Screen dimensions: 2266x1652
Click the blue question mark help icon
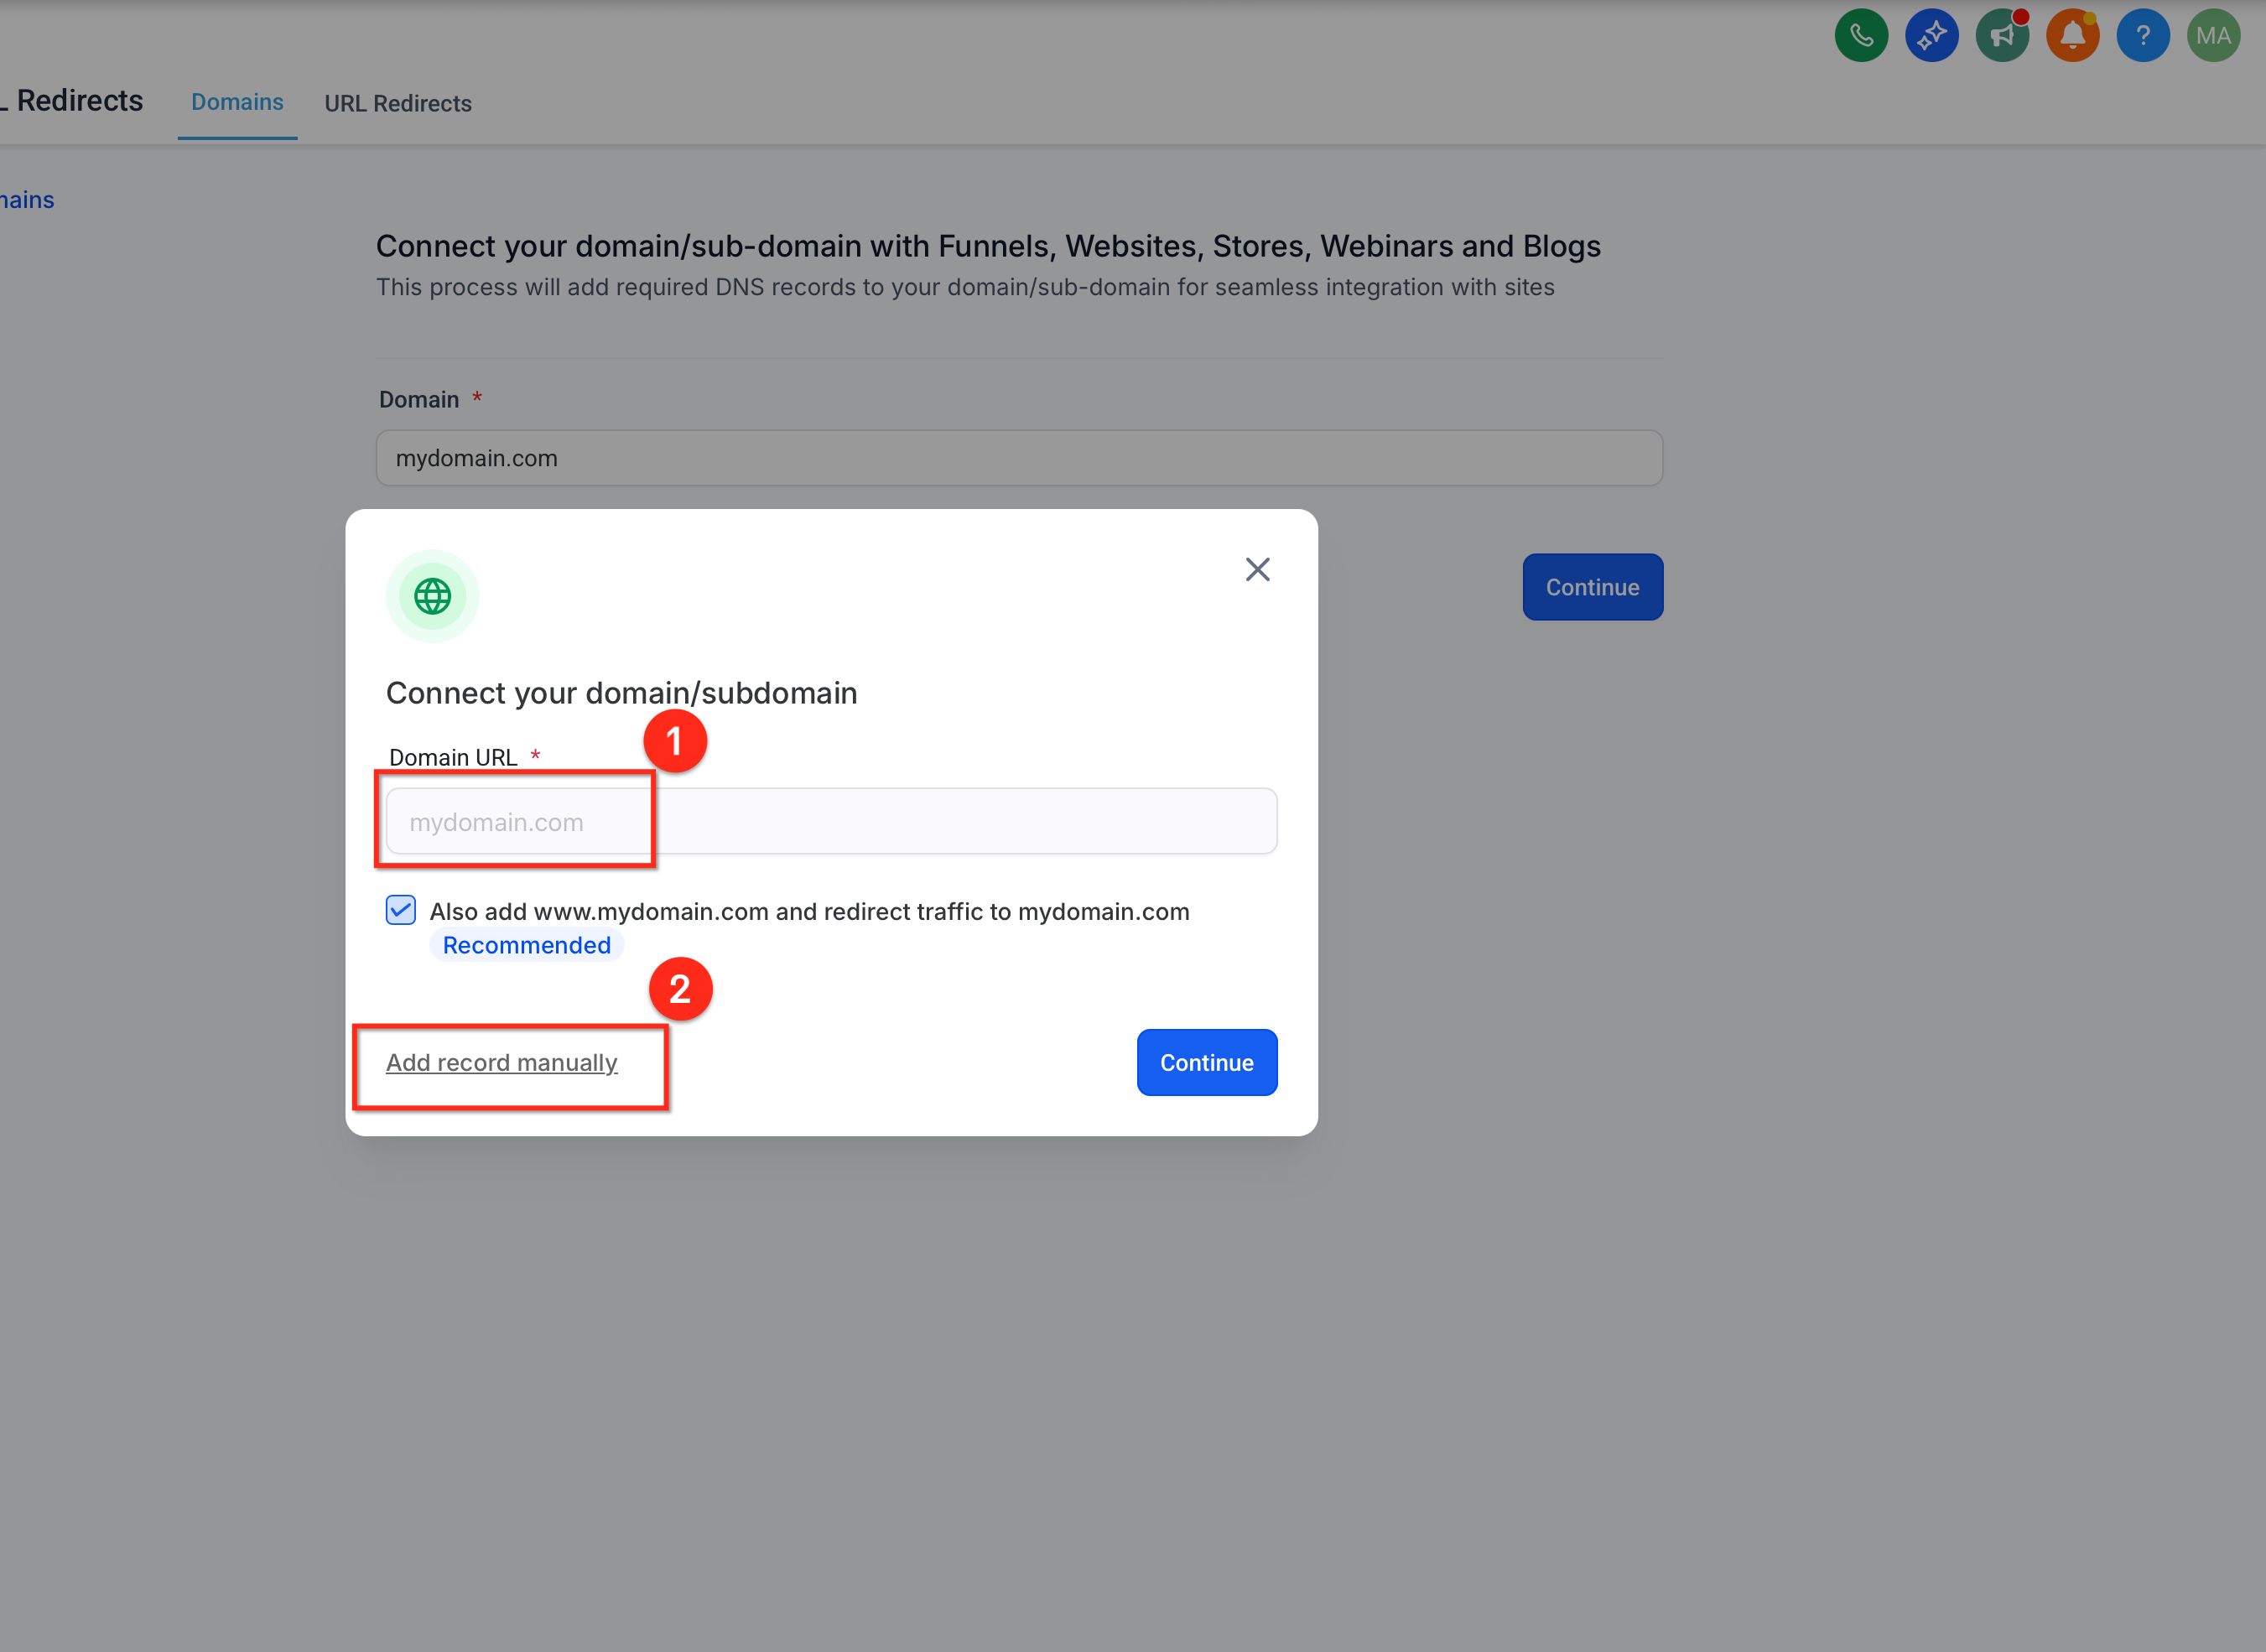2143,36
